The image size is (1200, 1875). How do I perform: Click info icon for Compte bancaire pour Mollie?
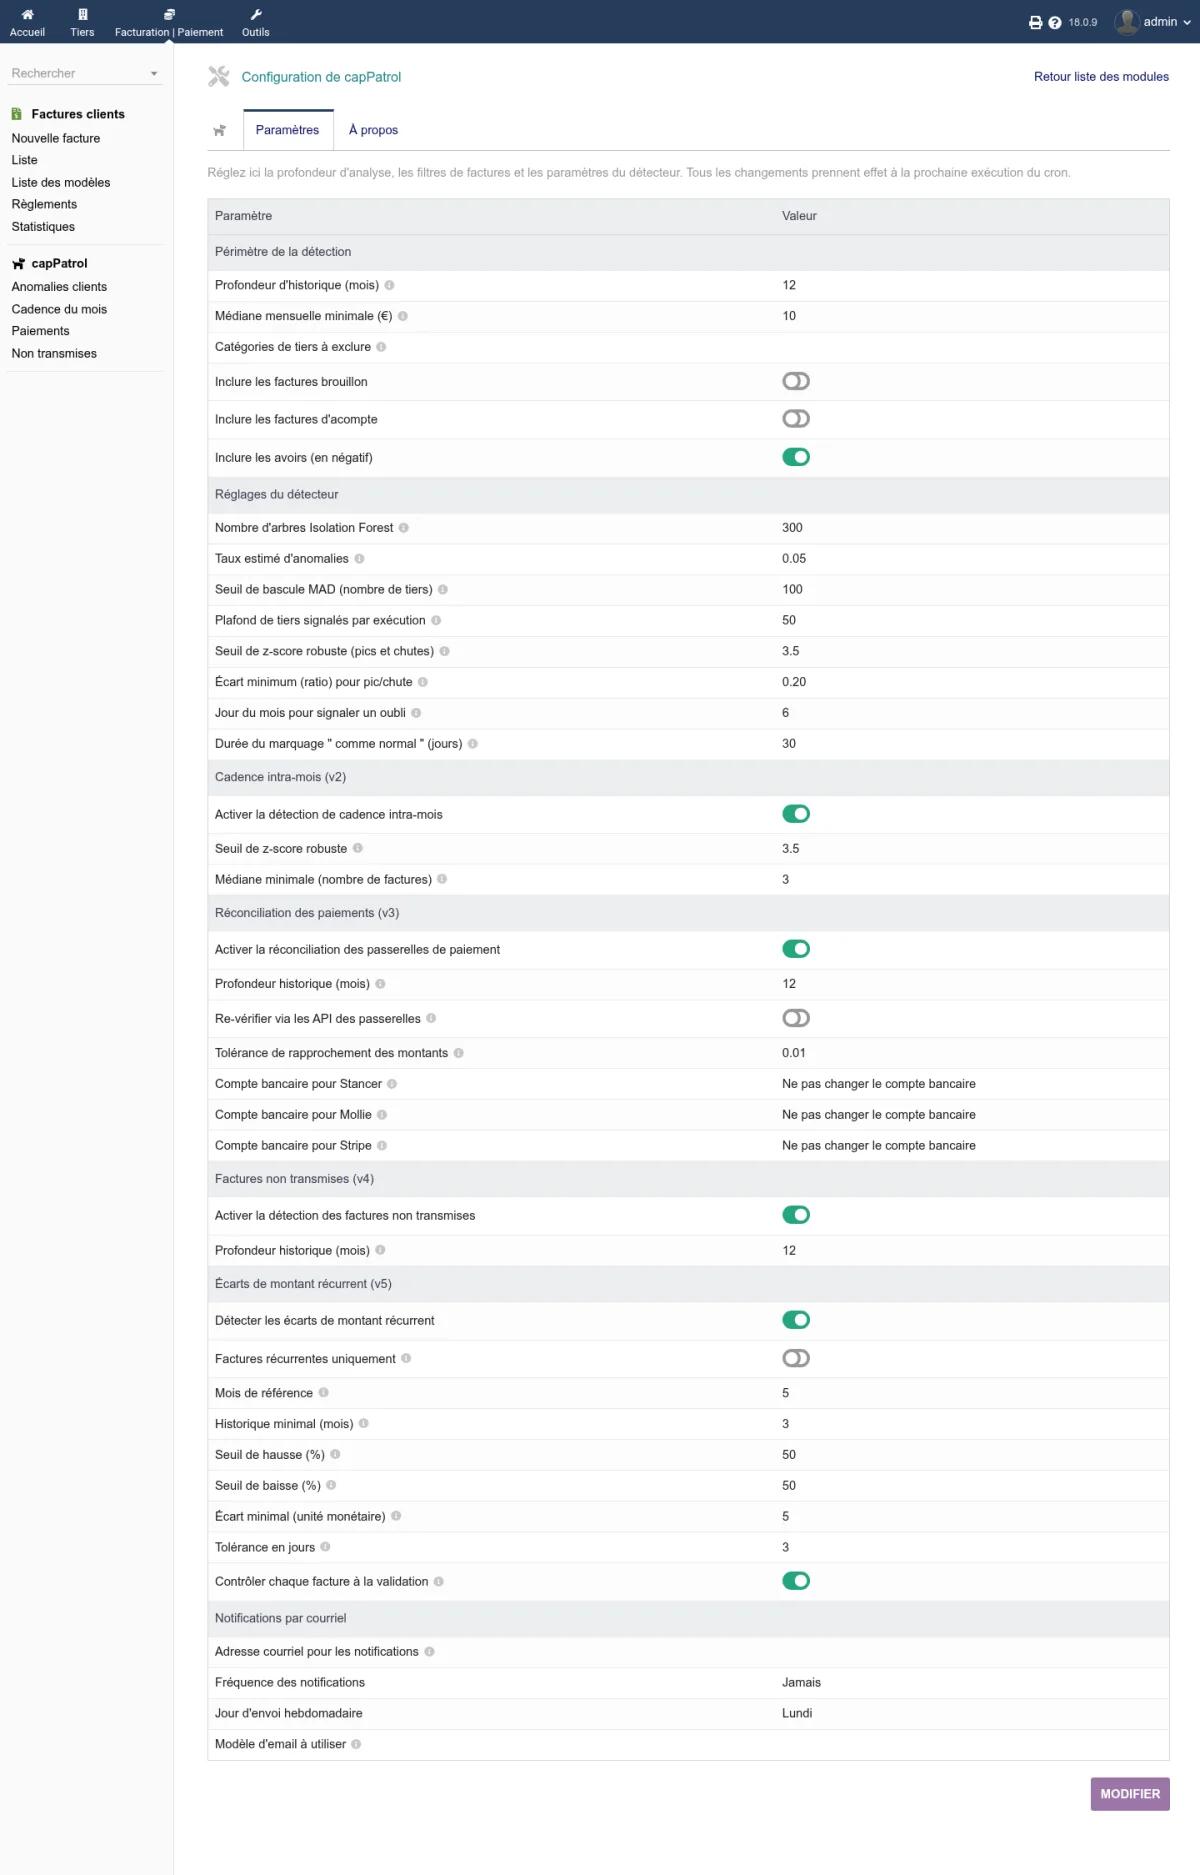[382, 1115]
